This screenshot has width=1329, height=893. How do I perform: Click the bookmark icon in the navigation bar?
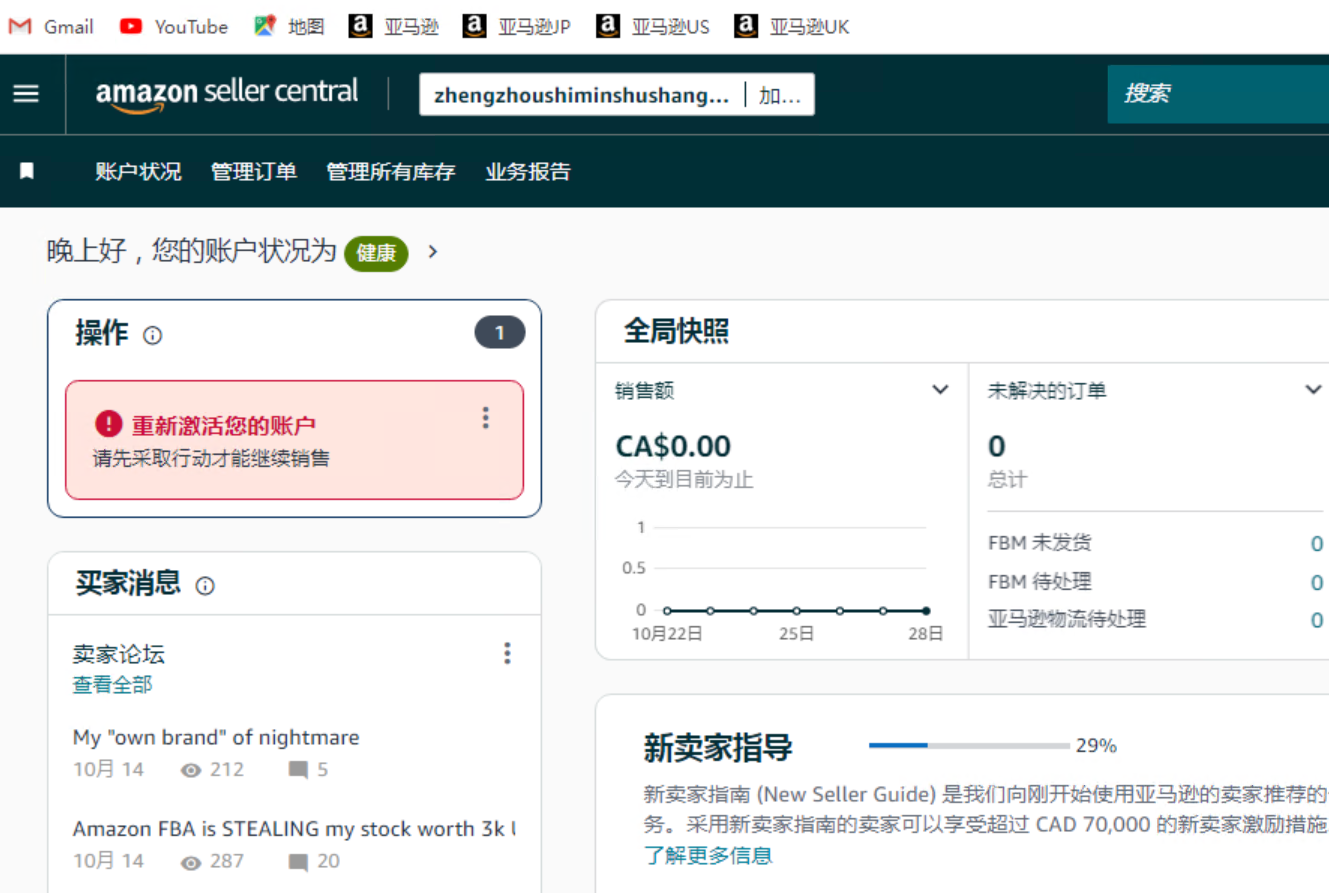click(x=27, y=171)
